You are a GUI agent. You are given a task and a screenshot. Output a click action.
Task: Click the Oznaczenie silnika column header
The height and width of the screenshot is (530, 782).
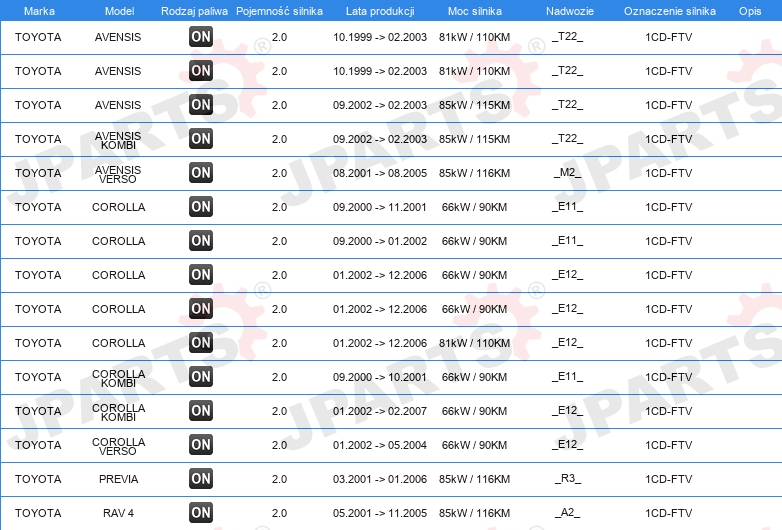pos(670,11)
